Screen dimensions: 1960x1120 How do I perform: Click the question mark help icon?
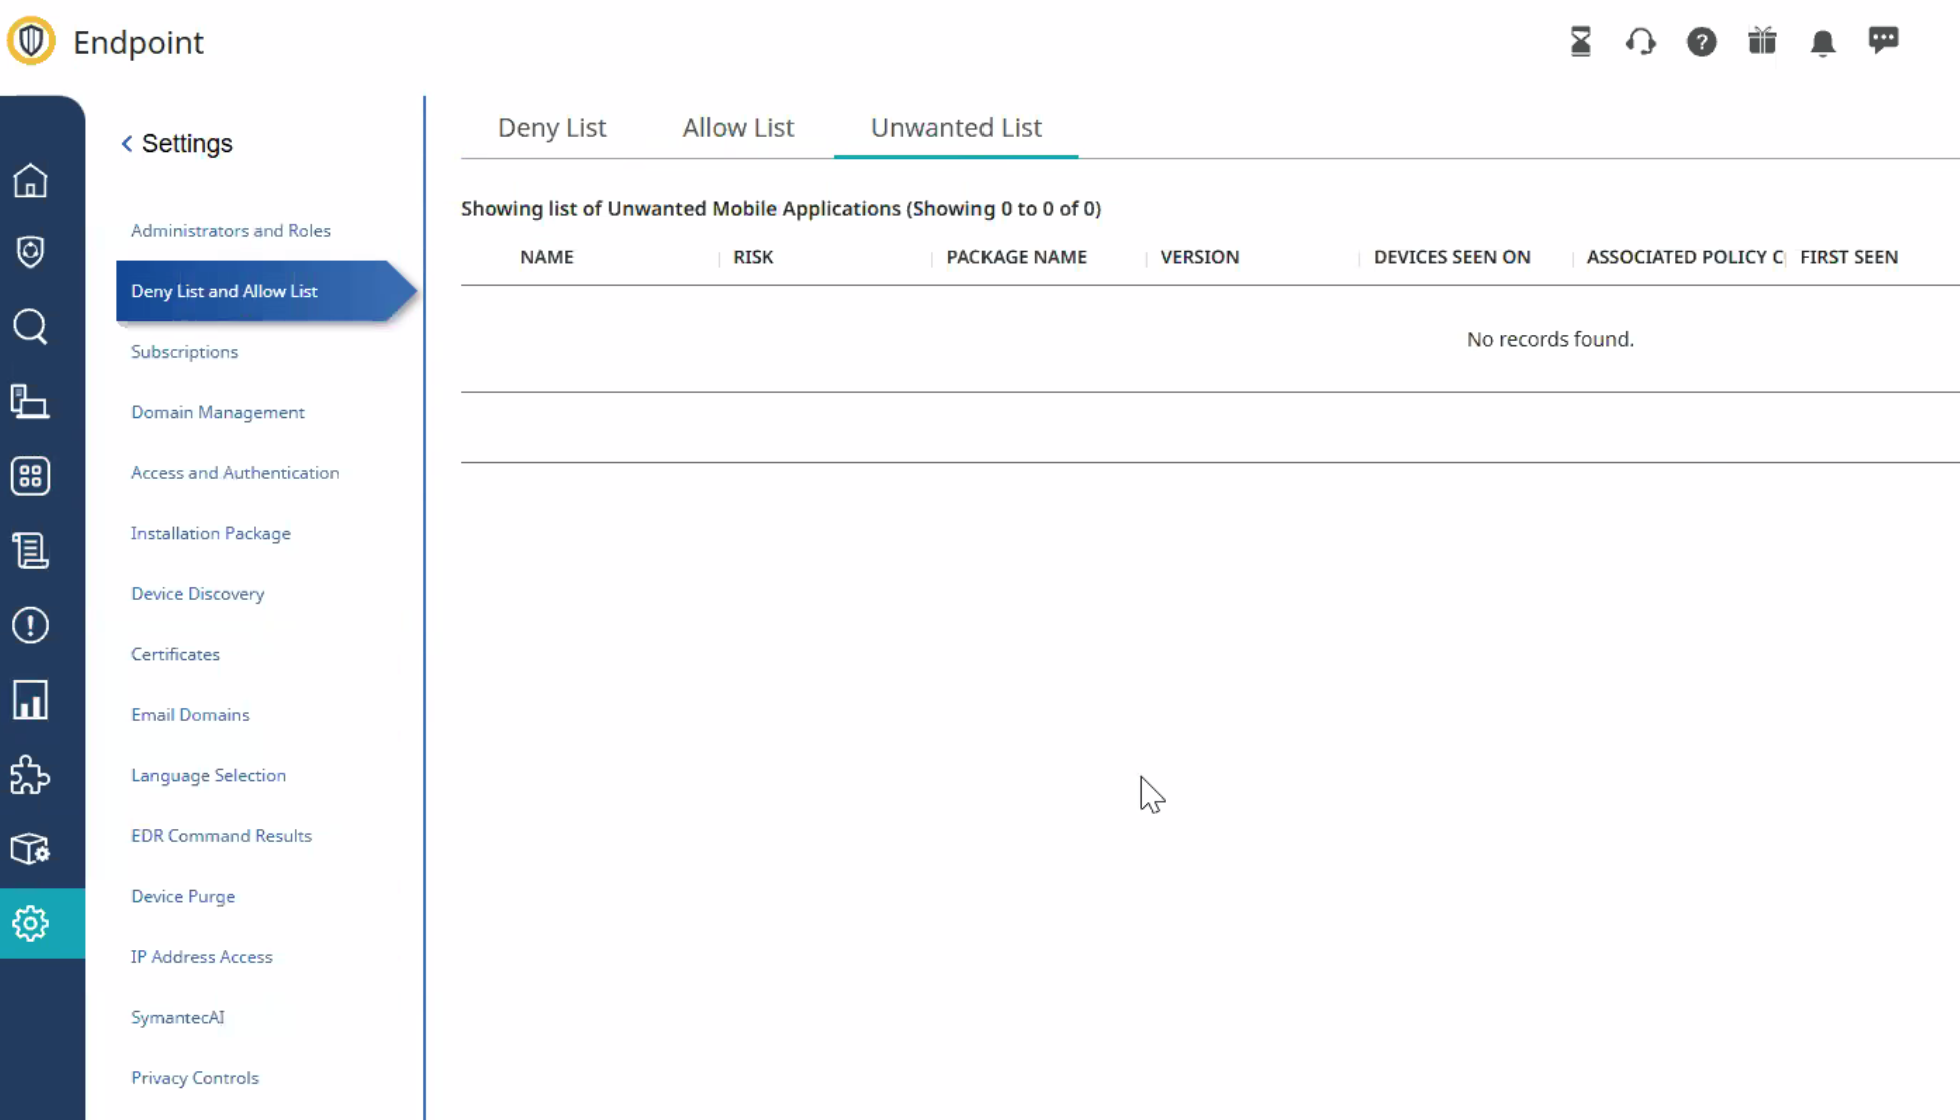click(x=1701, y=42)
